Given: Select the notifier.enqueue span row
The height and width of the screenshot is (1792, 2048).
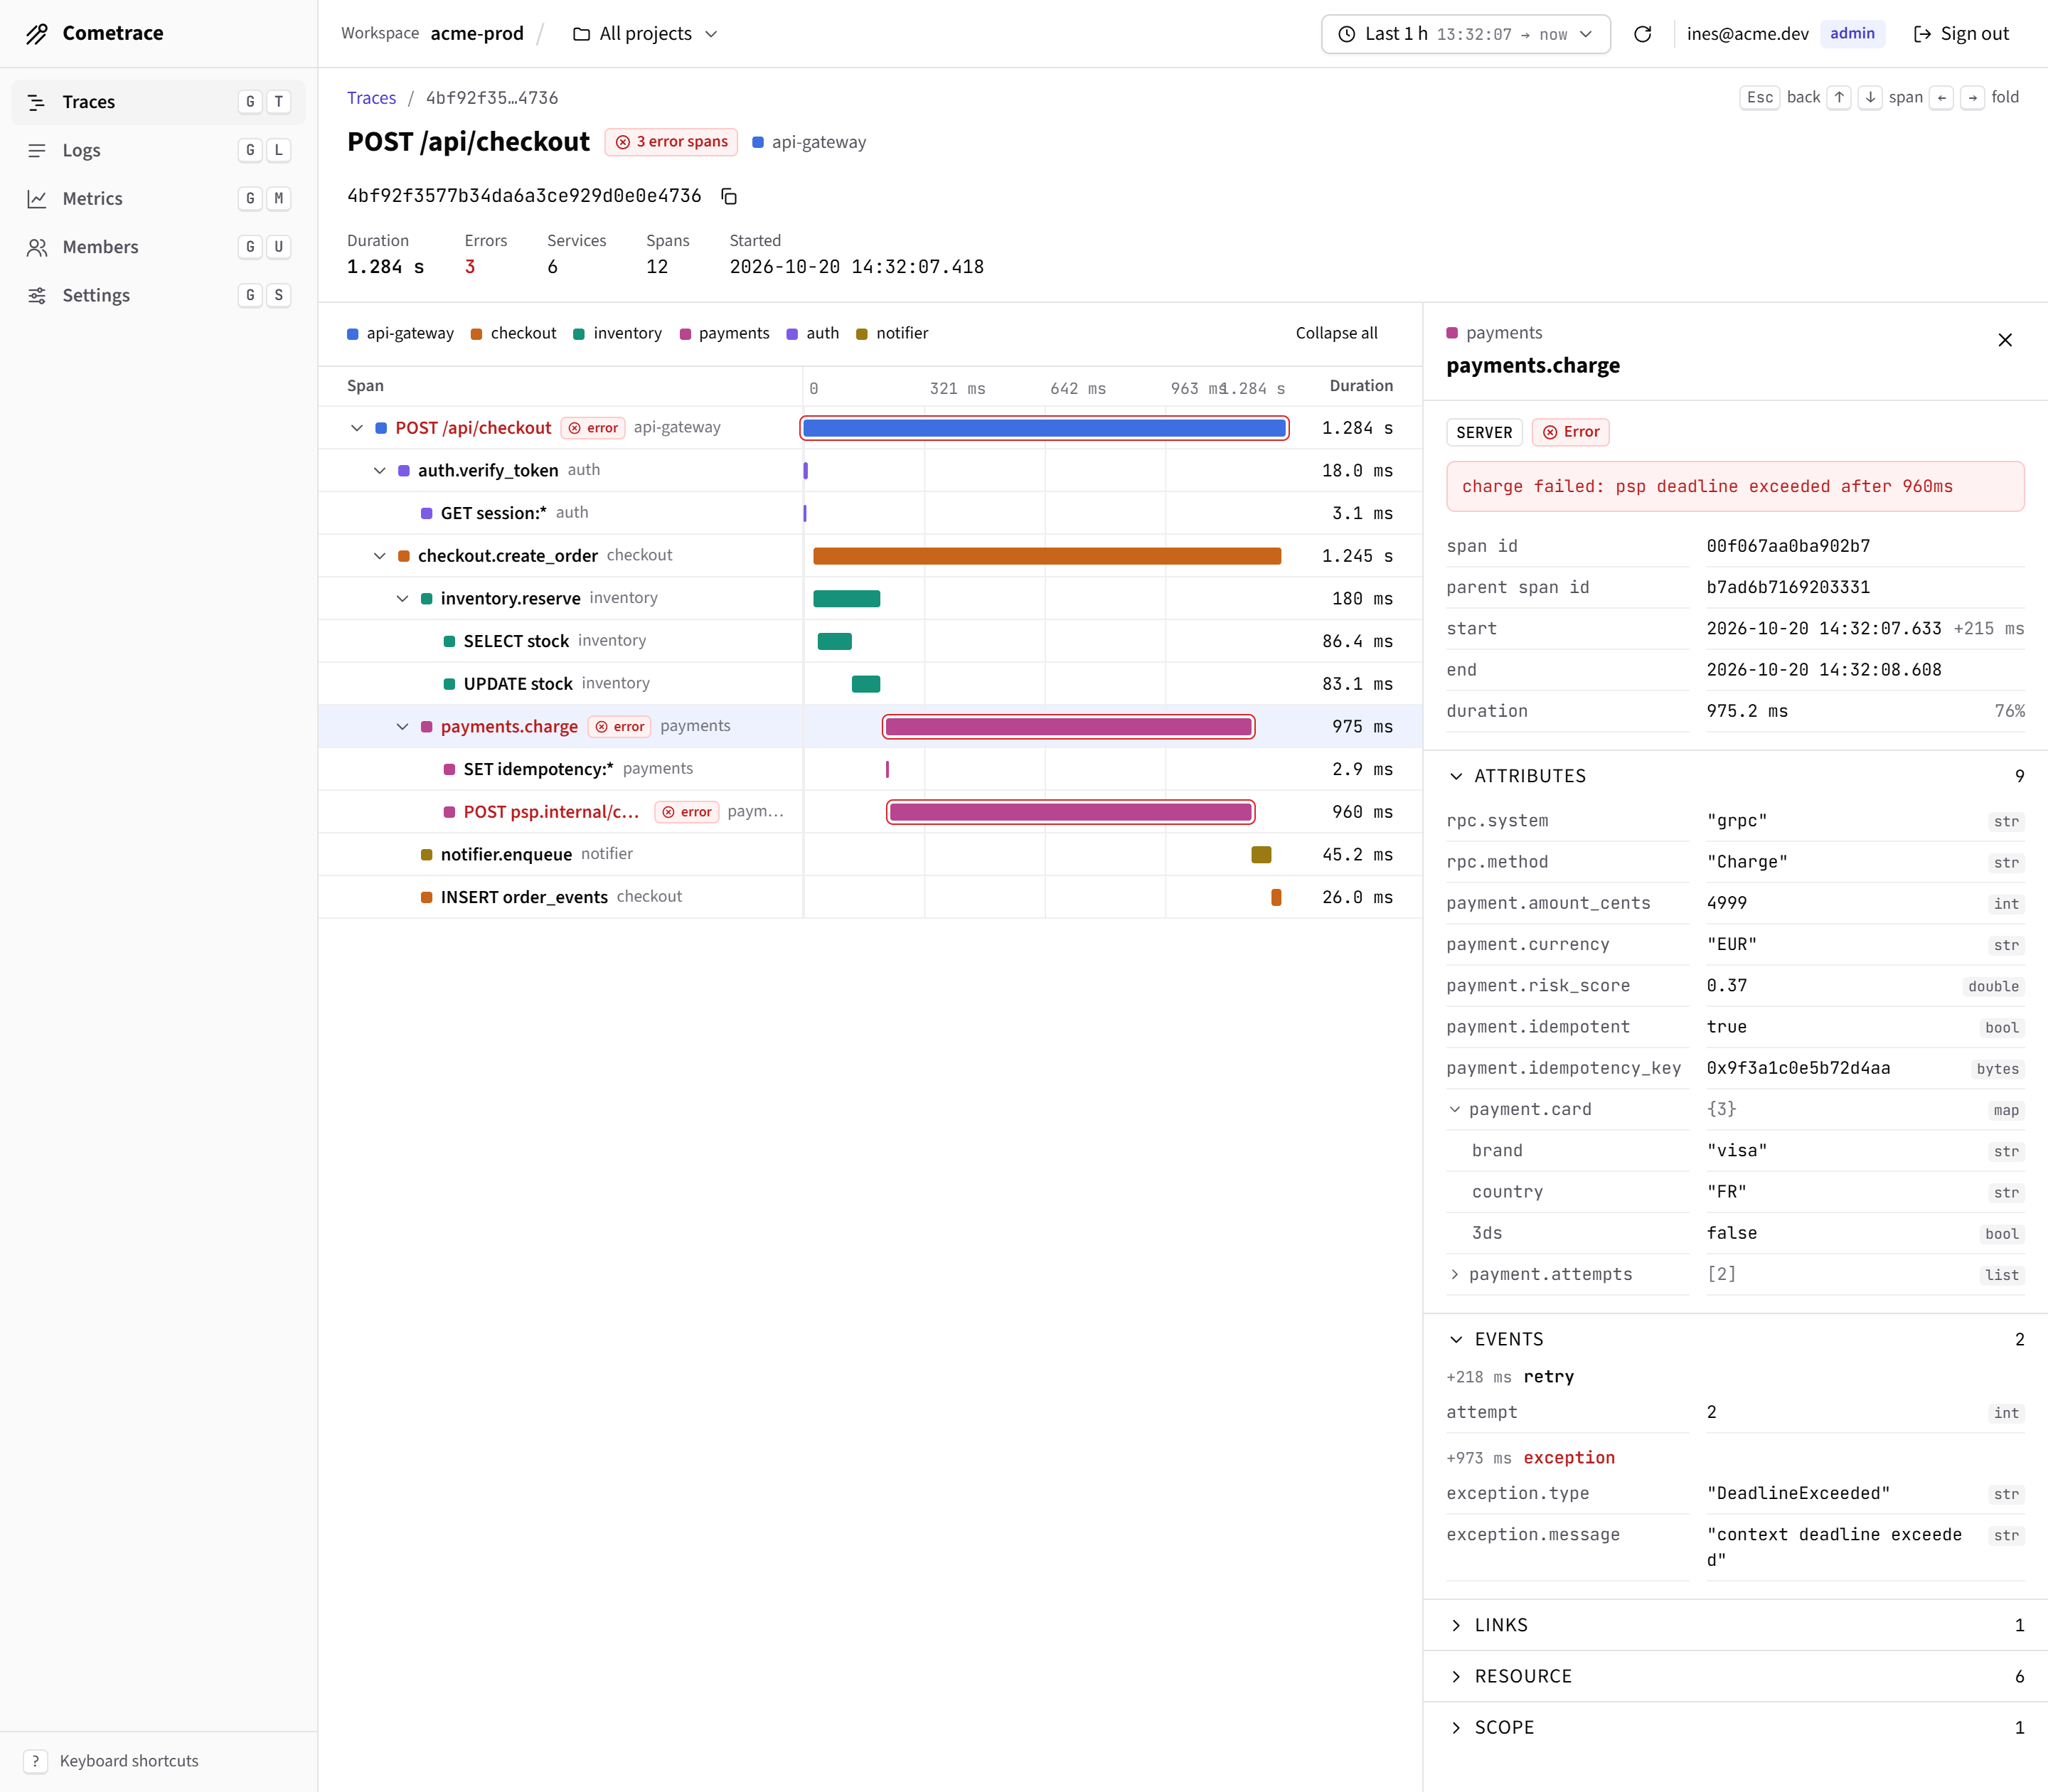Looking at the screenshot, I should 870,855.
